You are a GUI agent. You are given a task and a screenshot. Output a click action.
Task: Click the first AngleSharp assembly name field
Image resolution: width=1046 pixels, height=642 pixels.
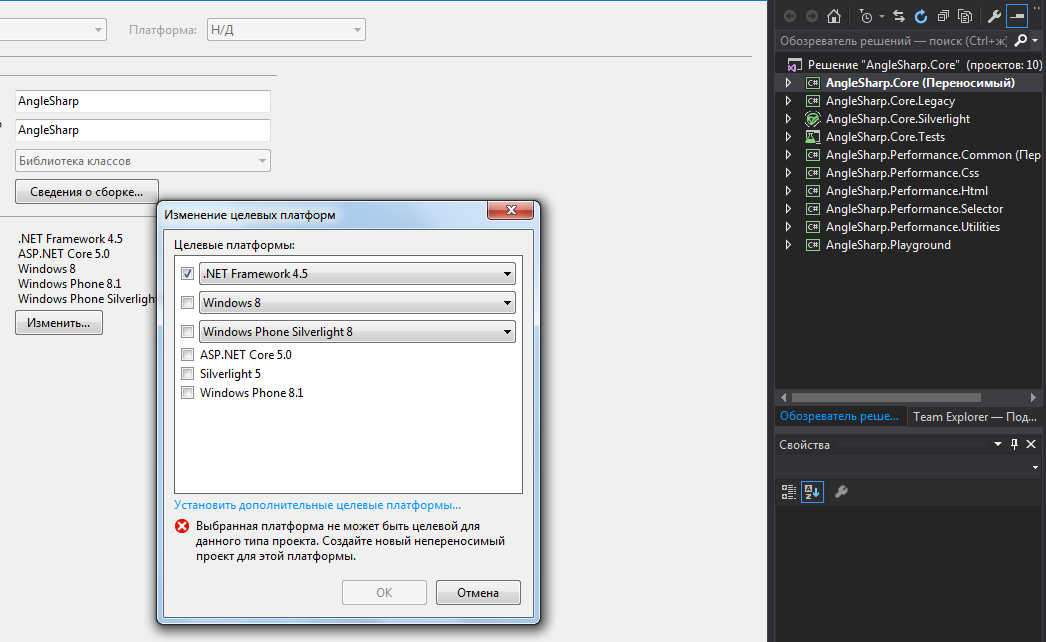[143, 101]
